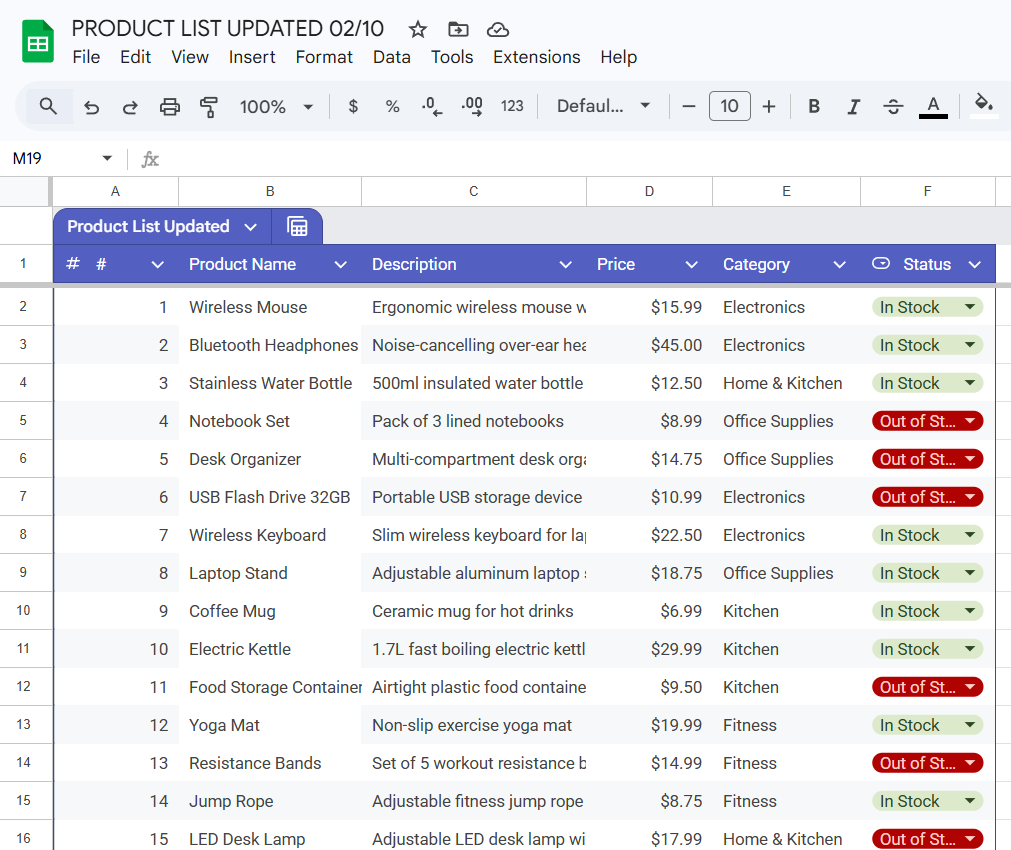Screen dimensions: 1011x850
Task: Increase decimal places
Action: click(472, 106)
